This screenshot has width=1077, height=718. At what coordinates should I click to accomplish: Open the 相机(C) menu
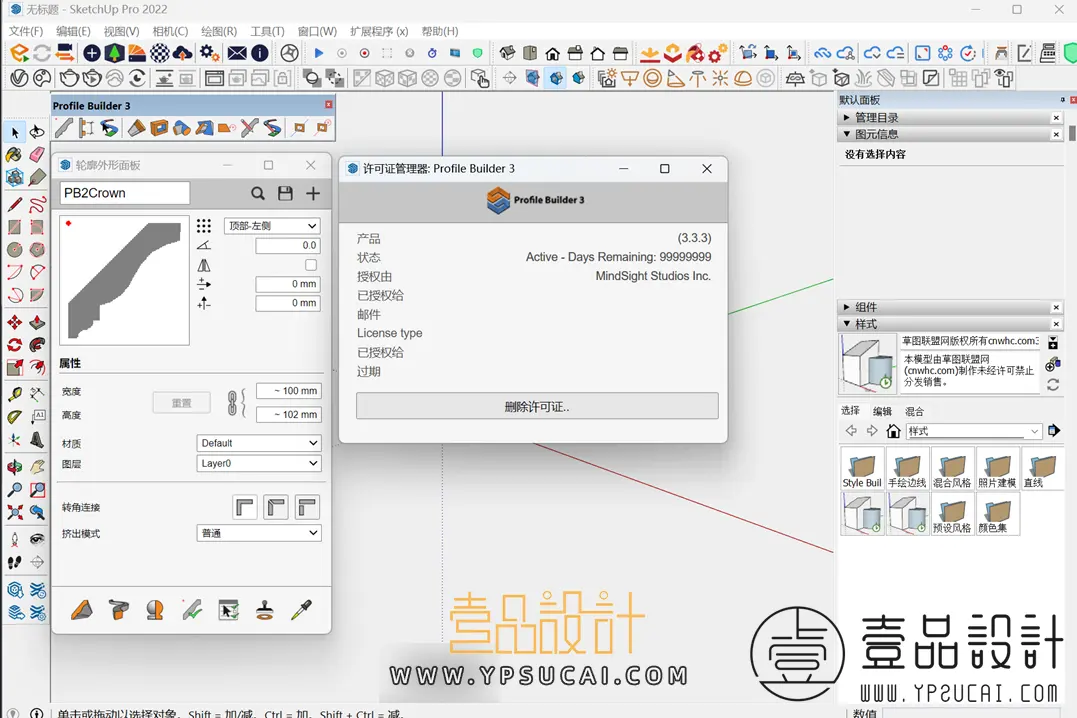pos(170,31)
